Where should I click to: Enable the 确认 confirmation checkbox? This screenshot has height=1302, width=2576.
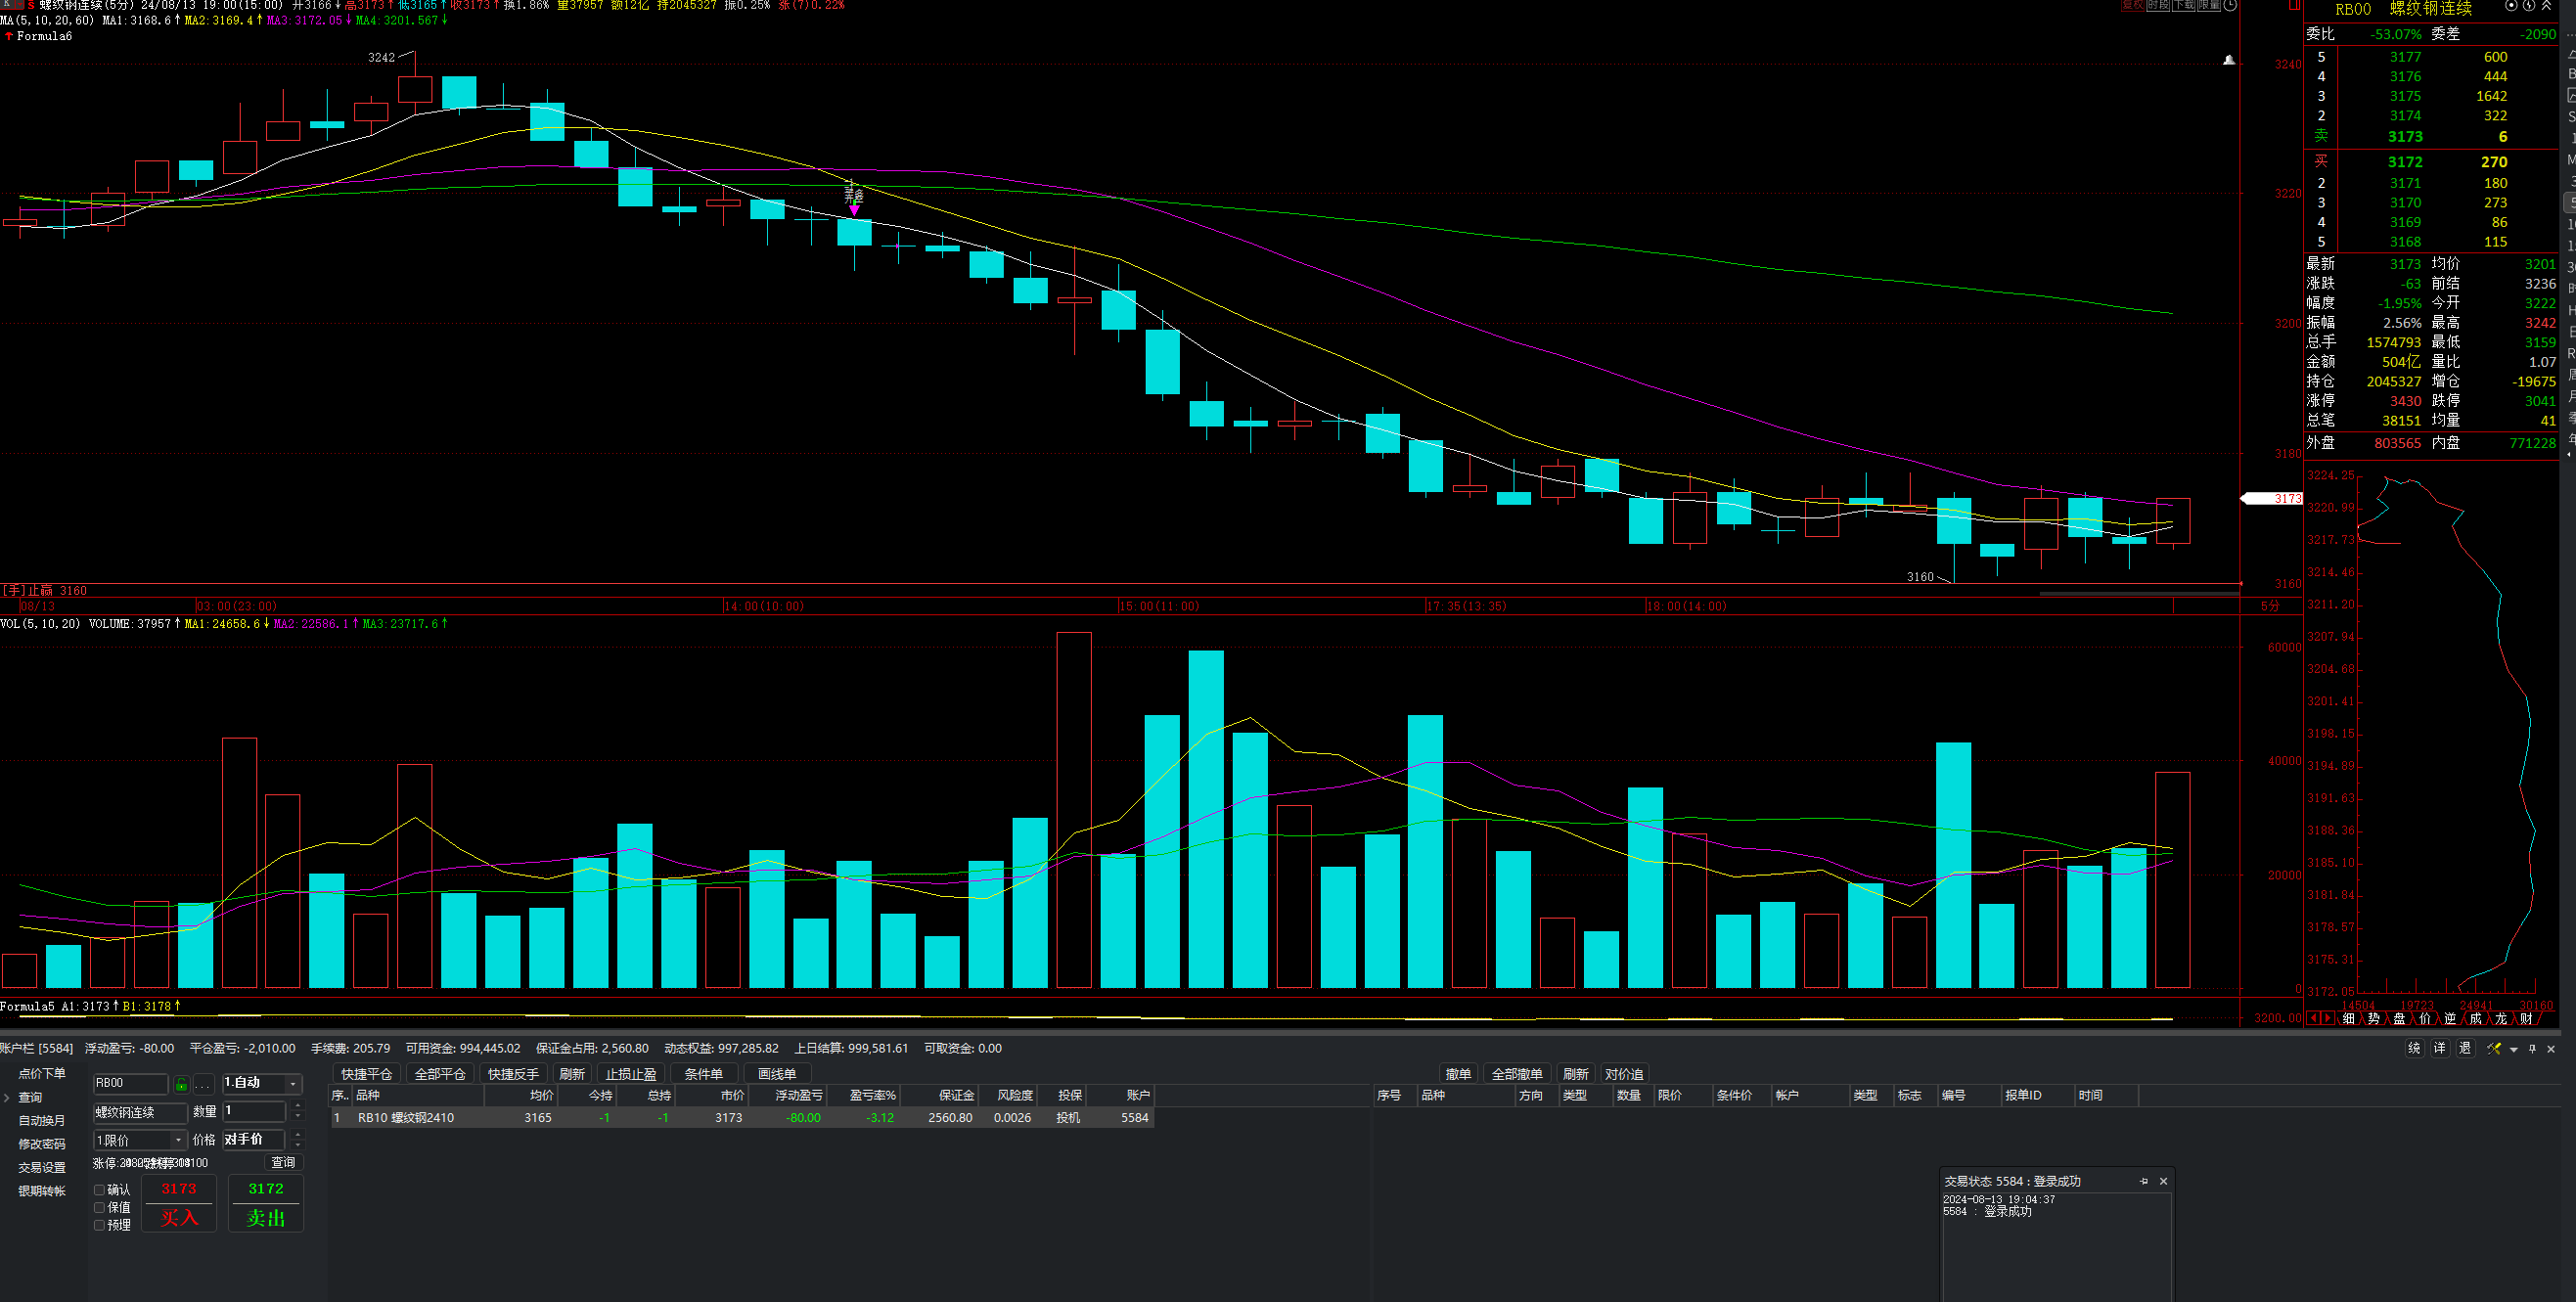[x=99, y=1190]
